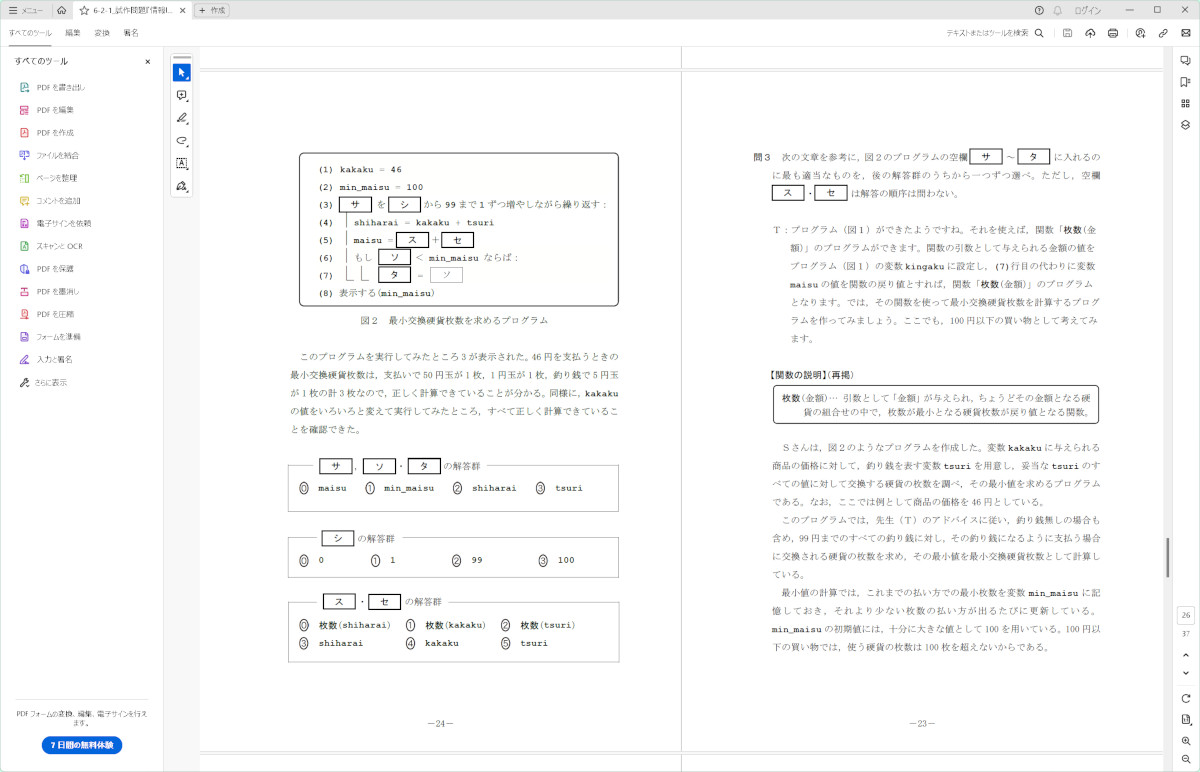Click the page number field showing 26
Image resolution: width=1200 pixels, height=772 pixels.
click(1185, 615)
